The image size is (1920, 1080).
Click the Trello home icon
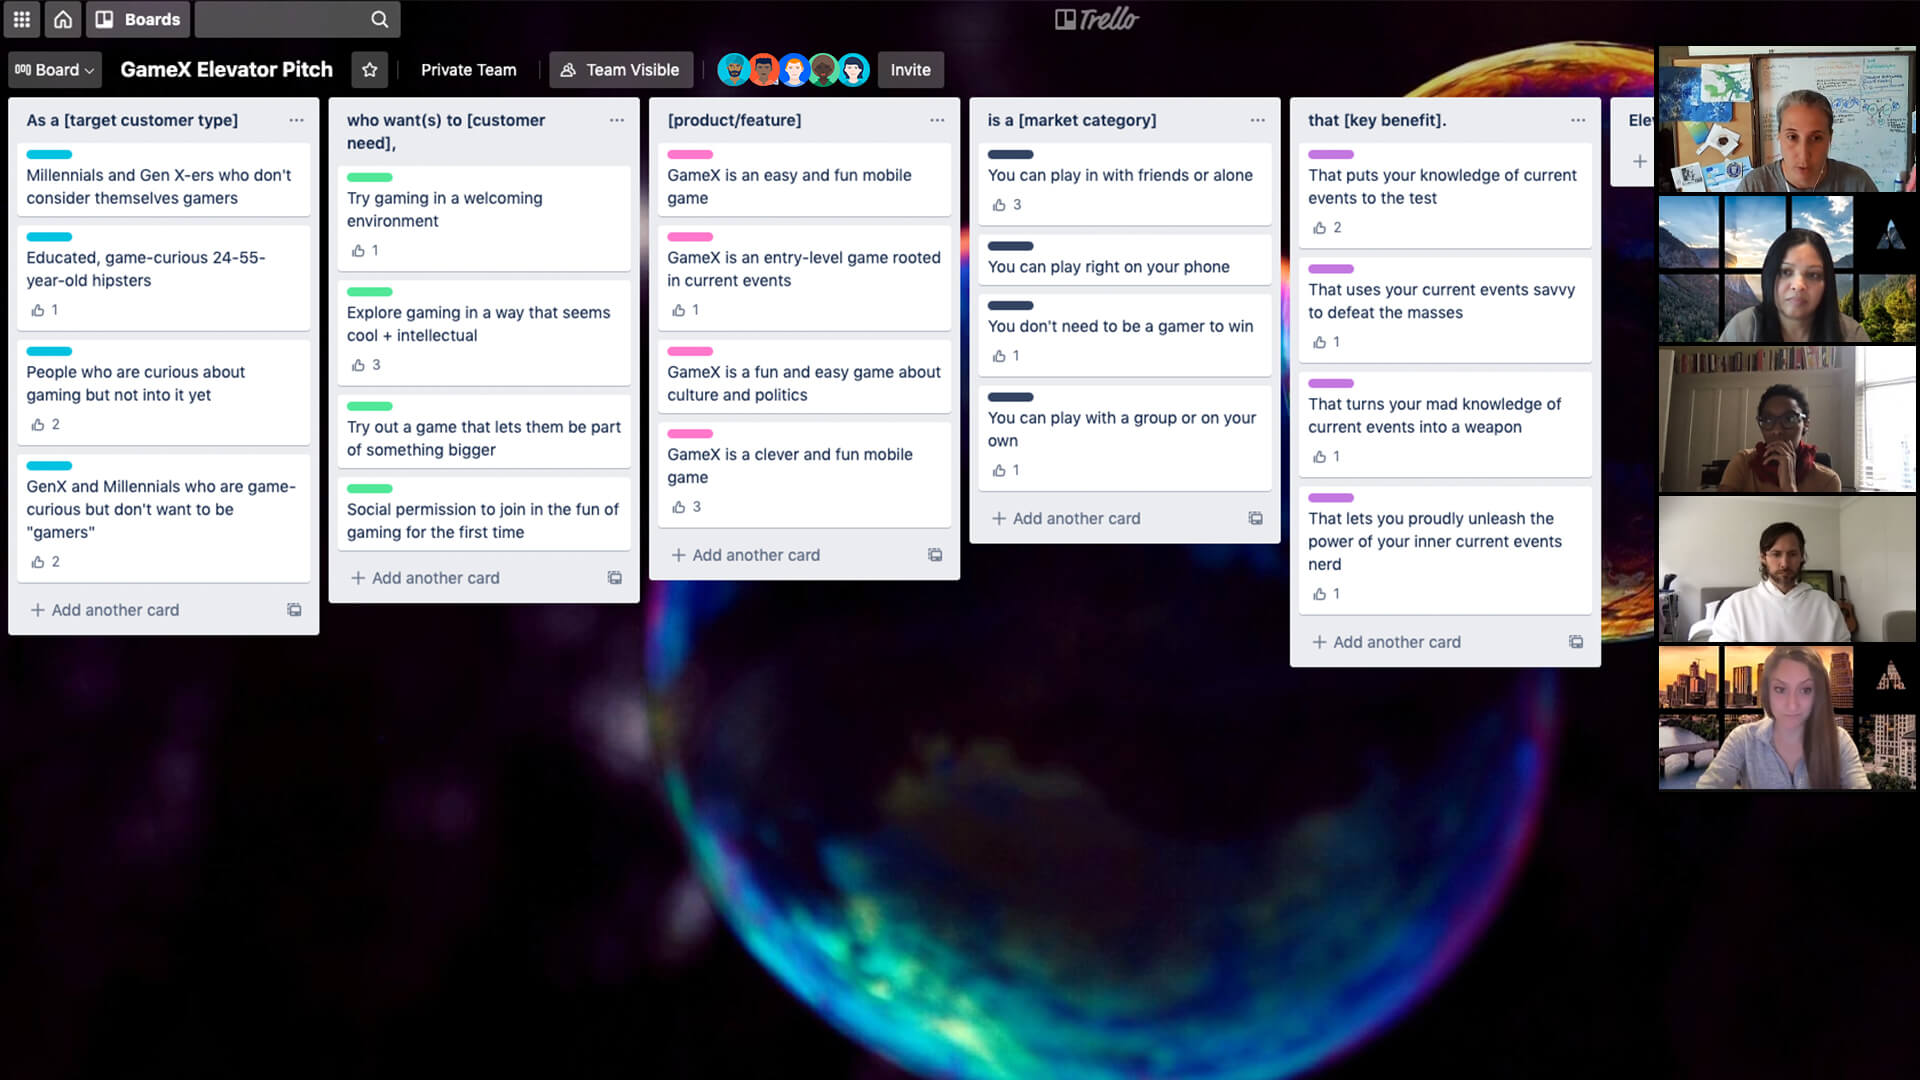(62, 20)
